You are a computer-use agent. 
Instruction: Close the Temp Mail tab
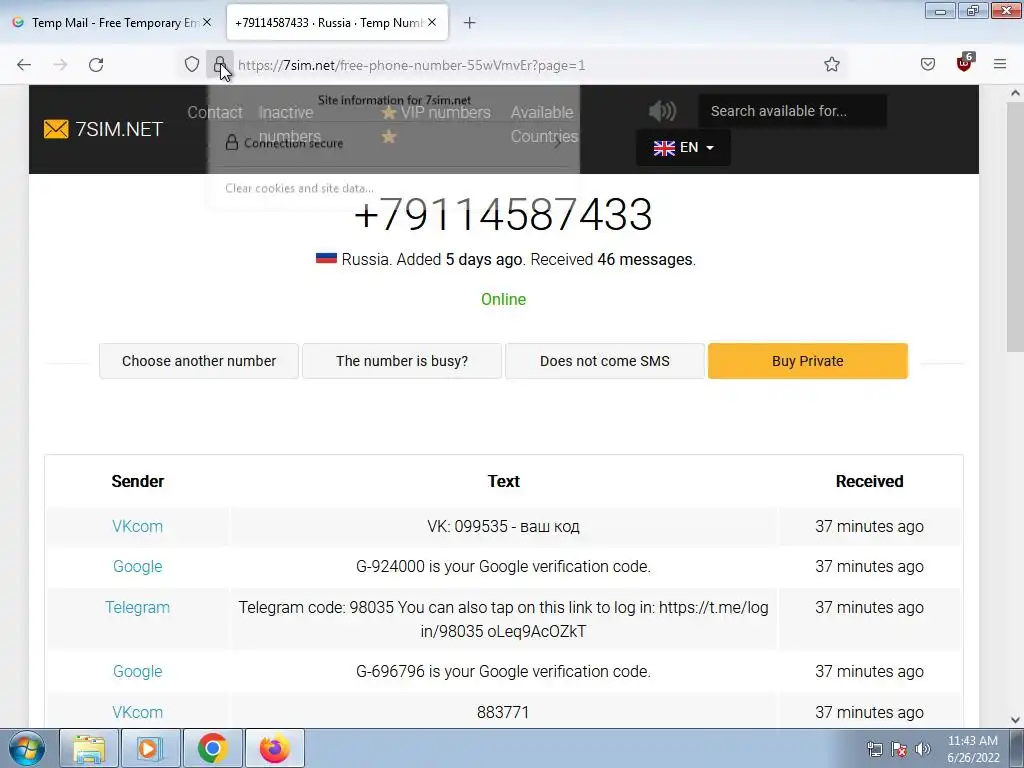(x=207, y=22)
